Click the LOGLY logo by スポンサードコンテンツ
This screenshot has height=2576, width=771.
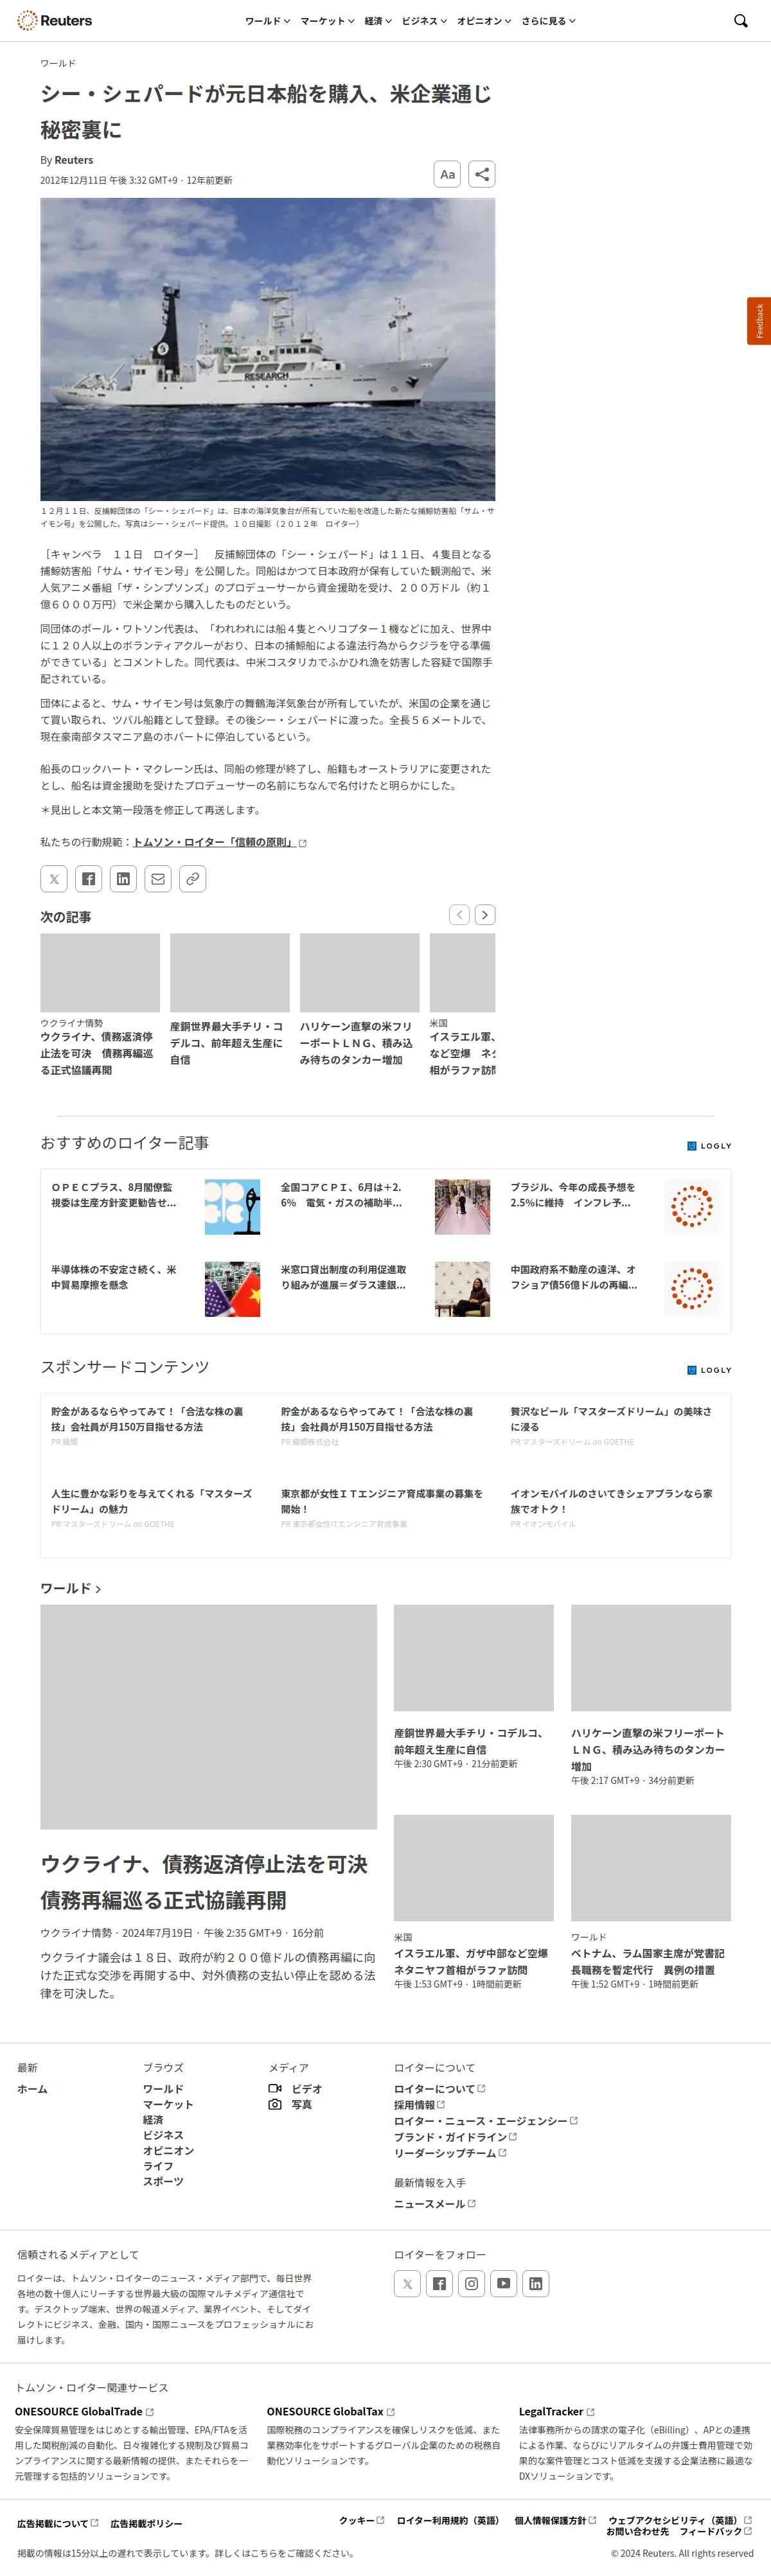[709, 1370]
